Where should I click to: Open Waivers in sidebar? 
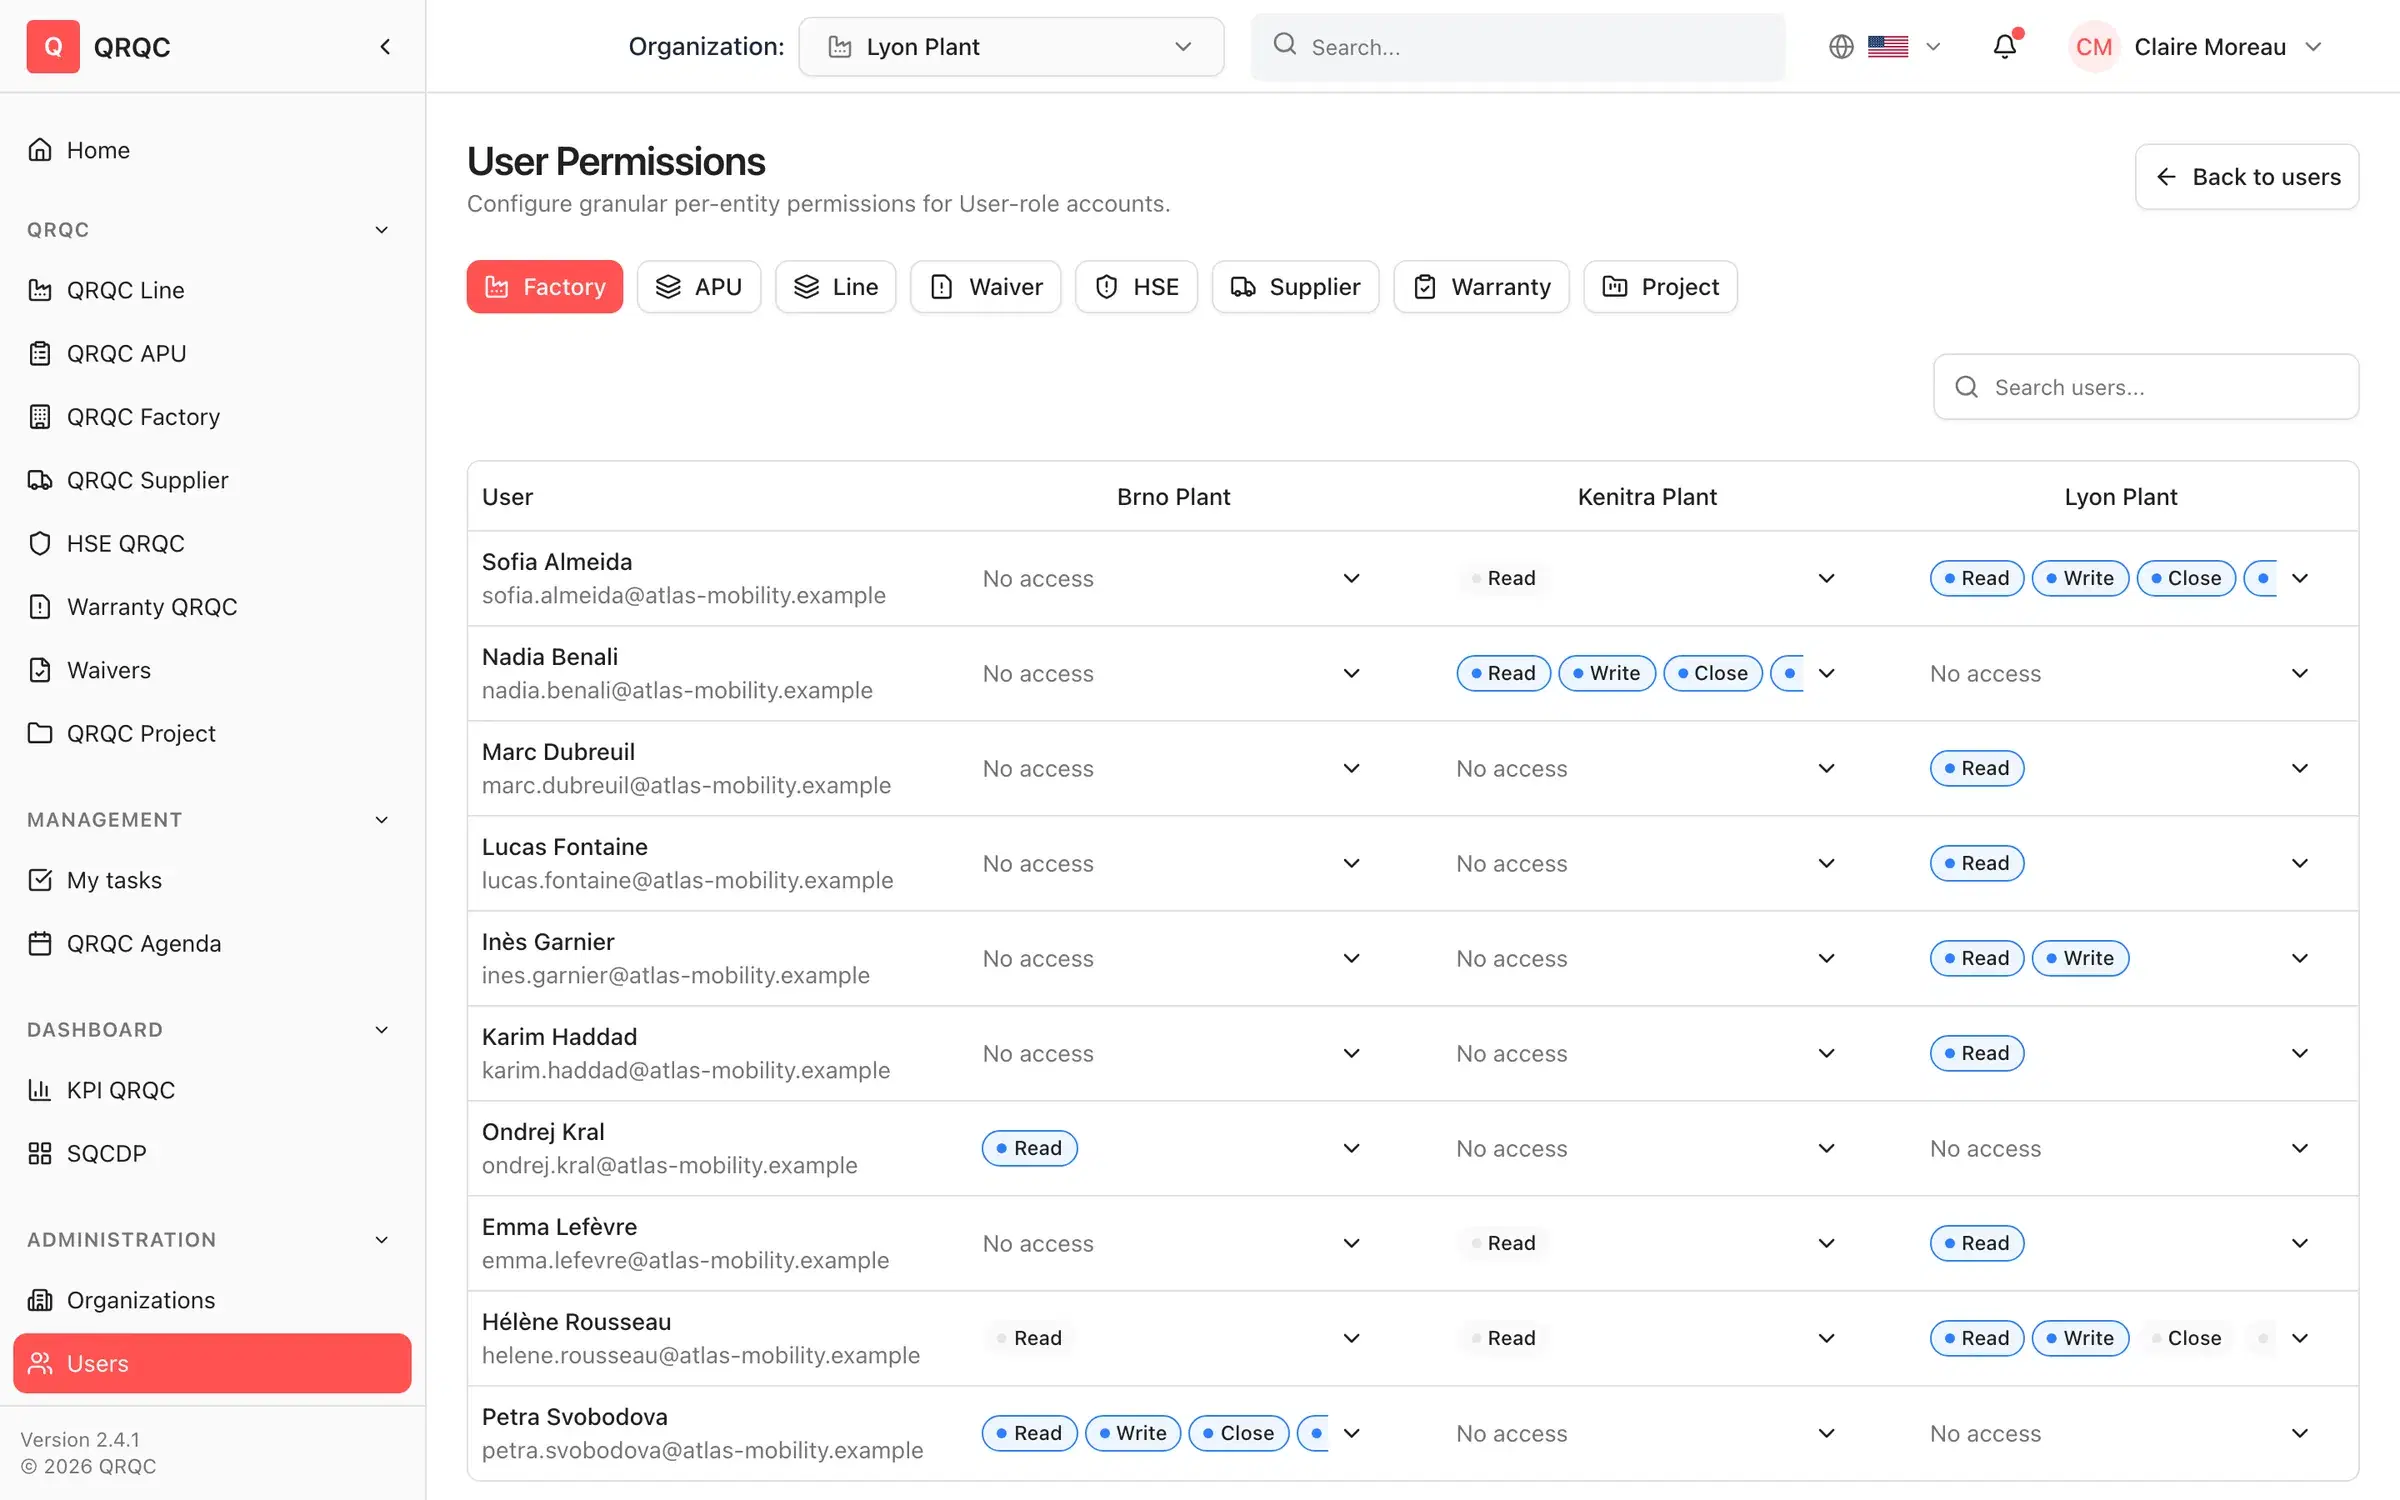(212, 670)
